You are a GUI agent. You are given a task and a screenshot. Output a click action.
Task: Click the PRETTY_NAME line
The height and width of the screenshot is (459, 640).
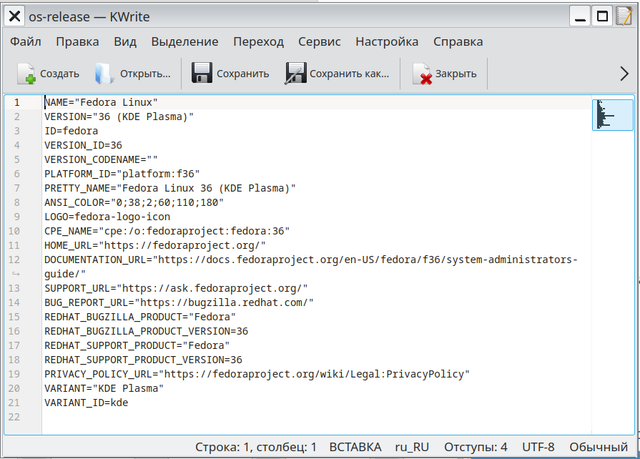pyautogui.click(x=170, y=188)
